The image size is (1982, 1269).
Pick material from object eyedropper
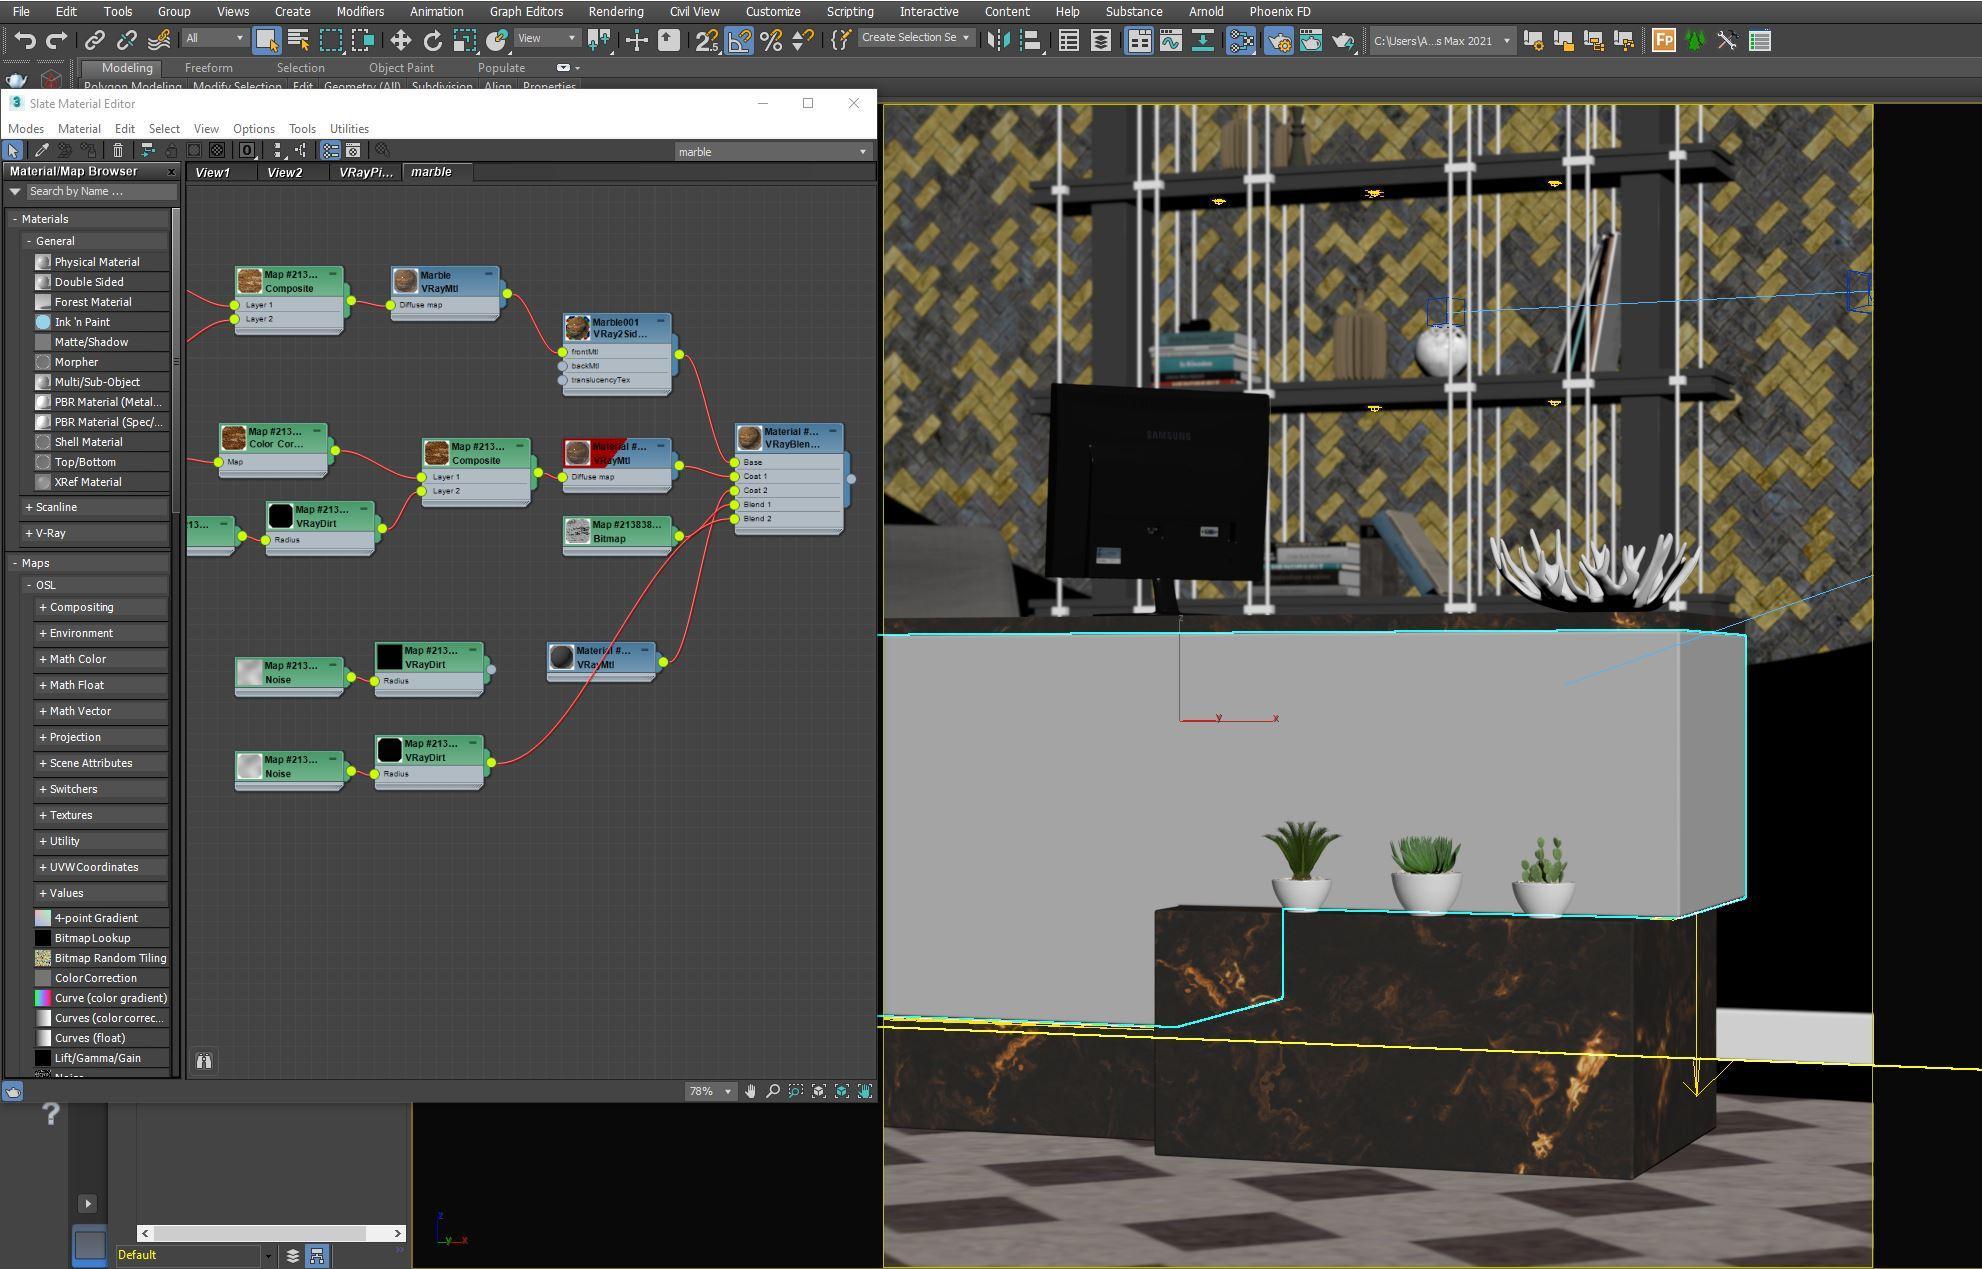[41, 150]
